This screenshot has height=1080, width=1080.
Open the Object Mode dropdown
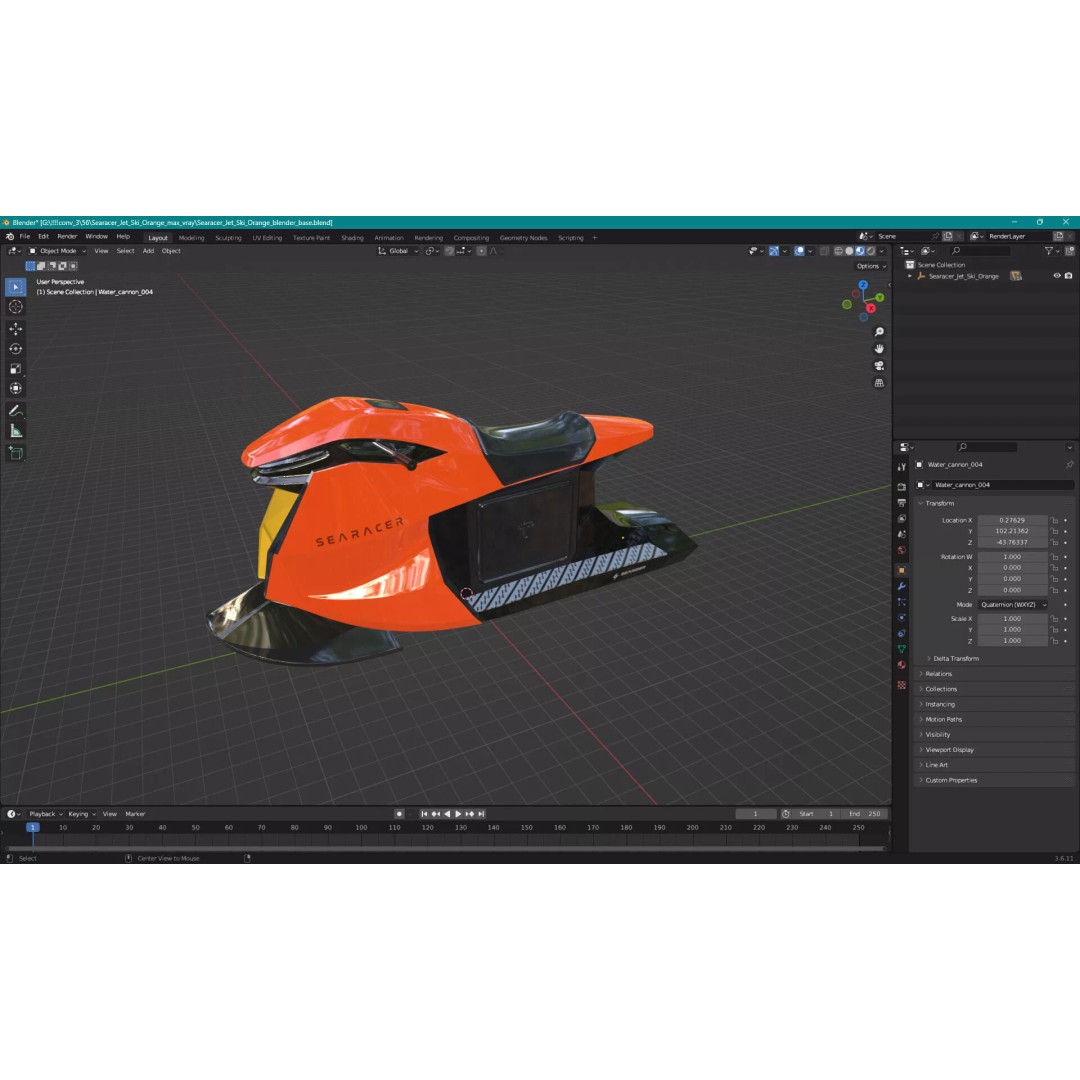[58, 251]
